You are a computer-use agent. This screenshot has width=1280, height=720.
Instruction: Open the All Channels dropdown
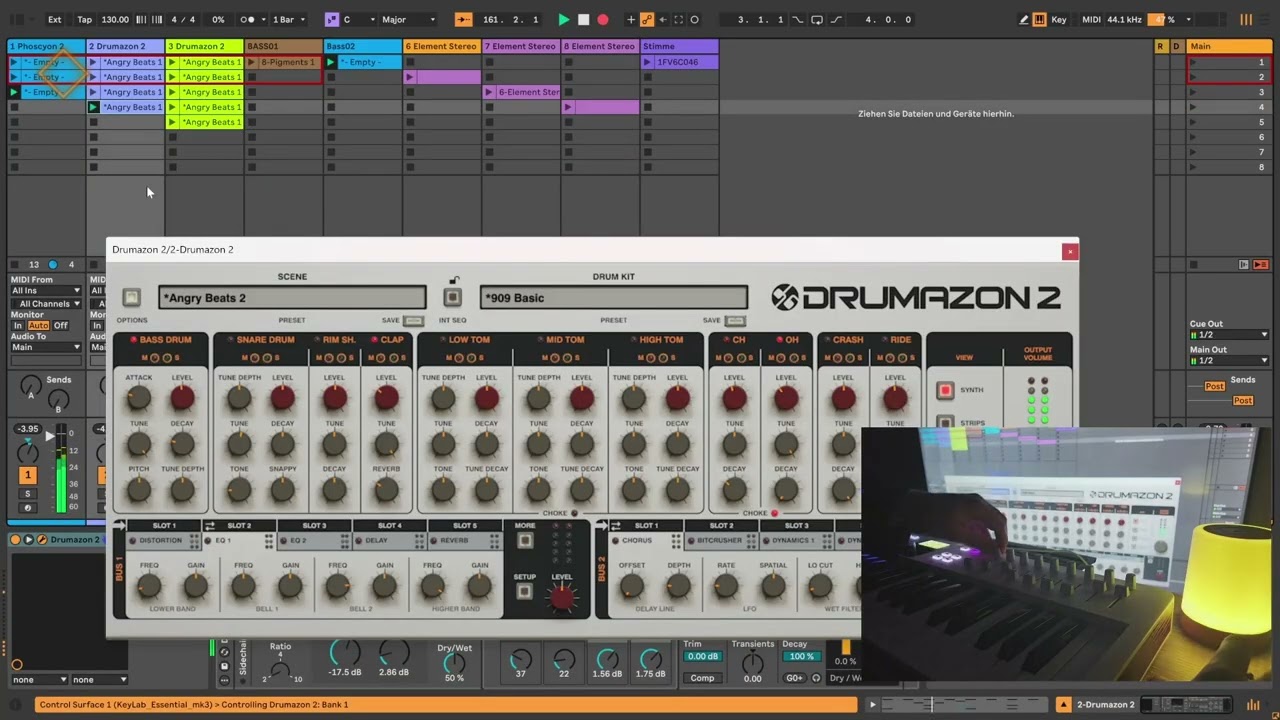(46, 303)
